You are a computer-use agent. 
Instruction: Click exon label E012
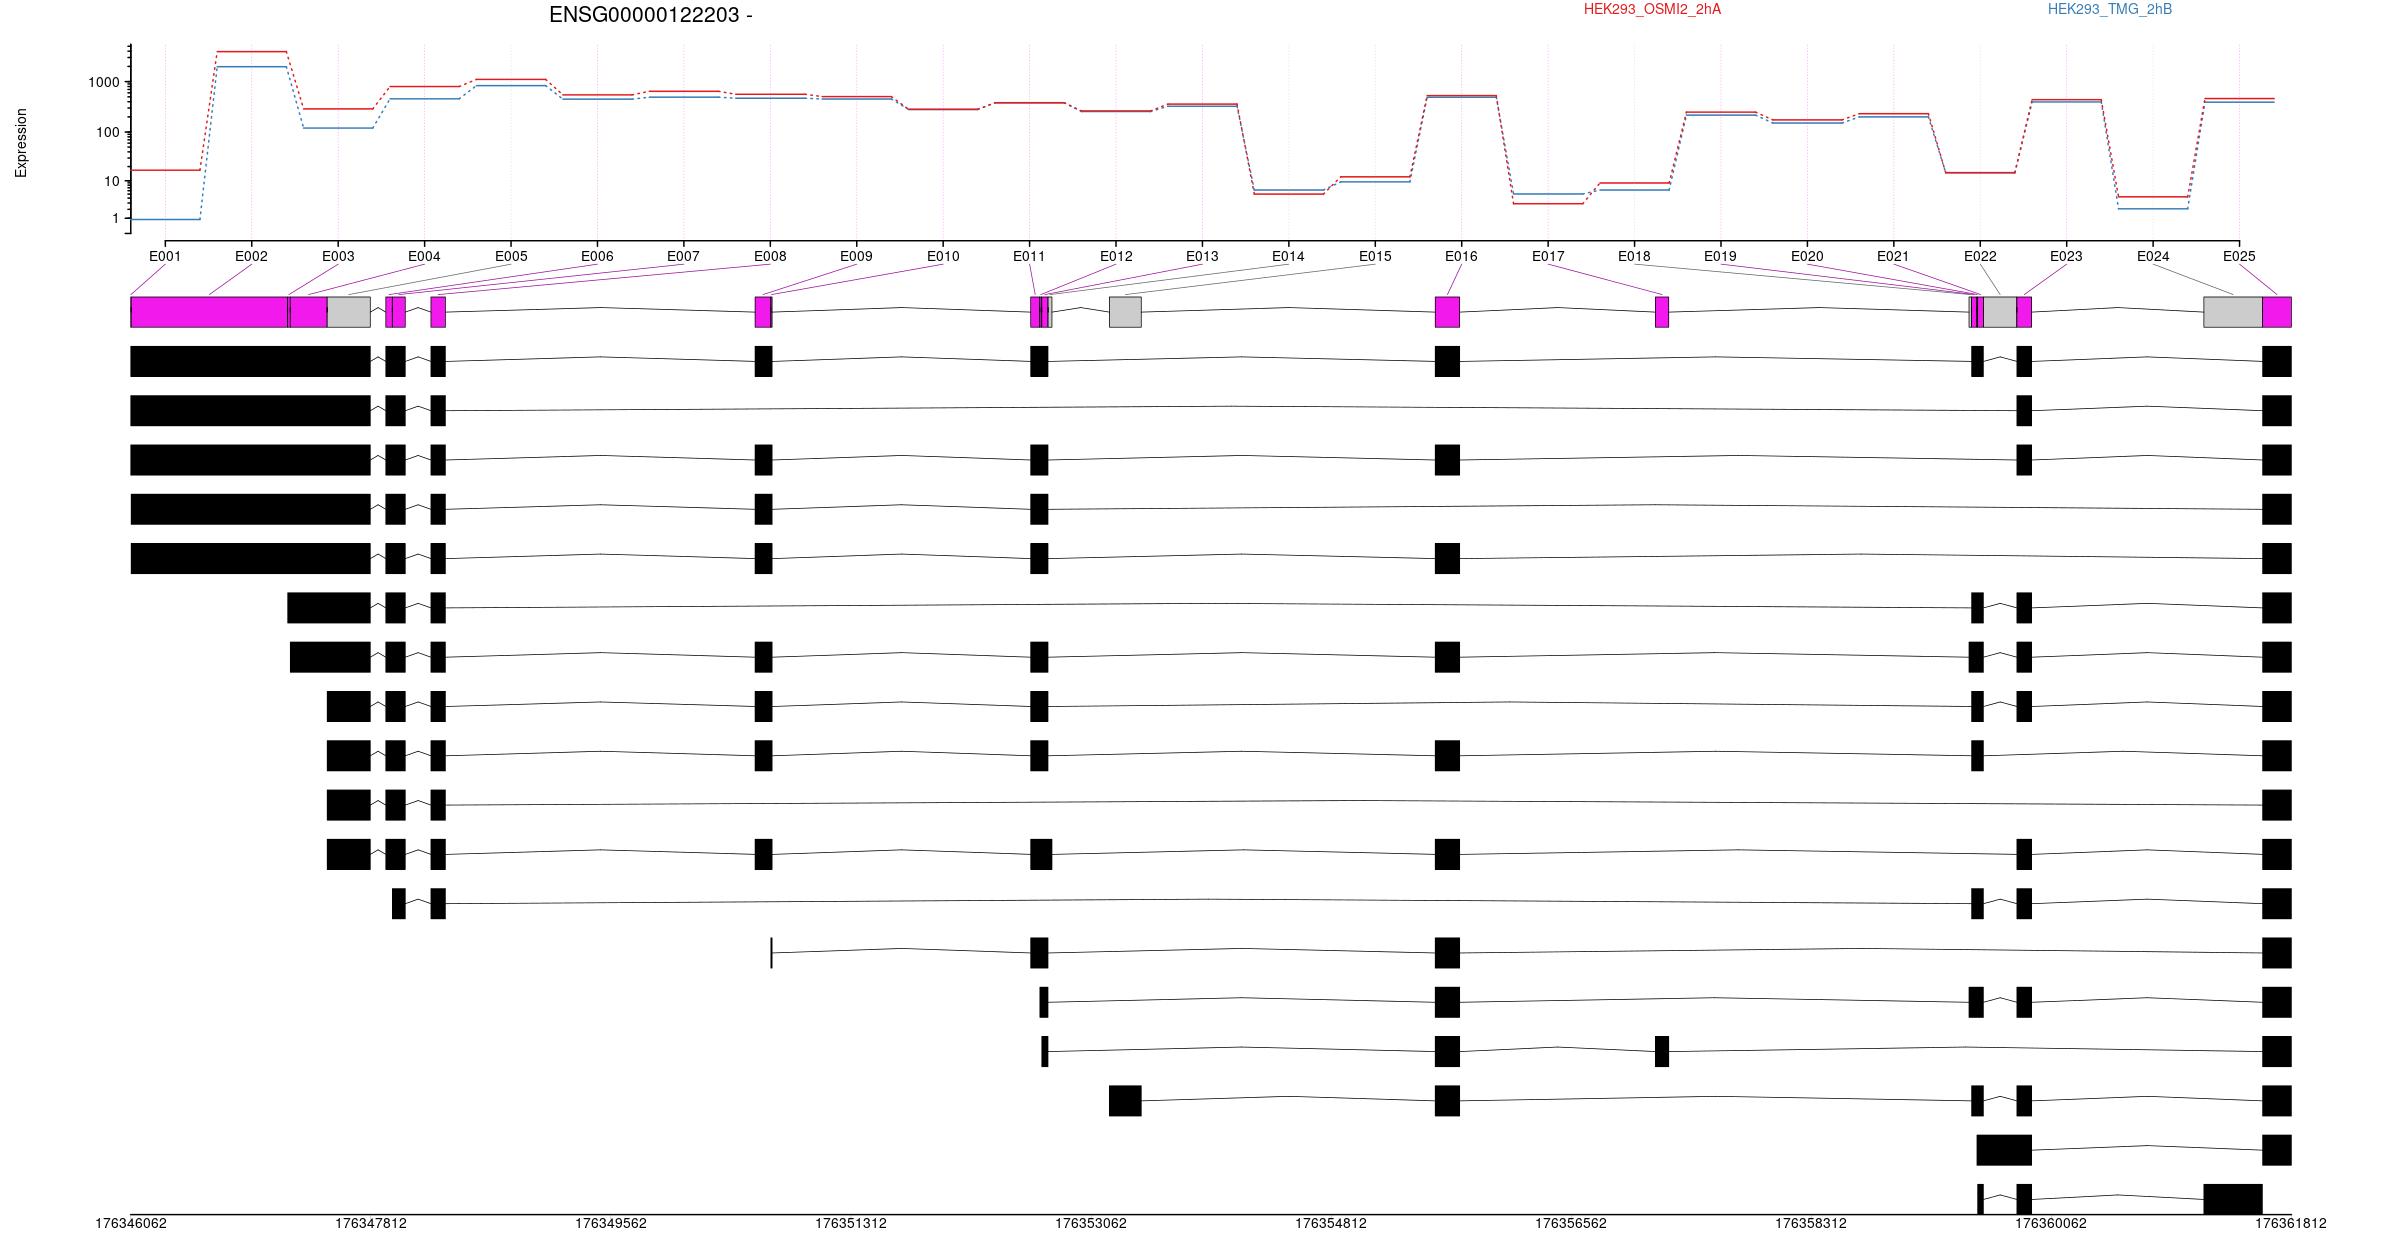click(1116, 256)
